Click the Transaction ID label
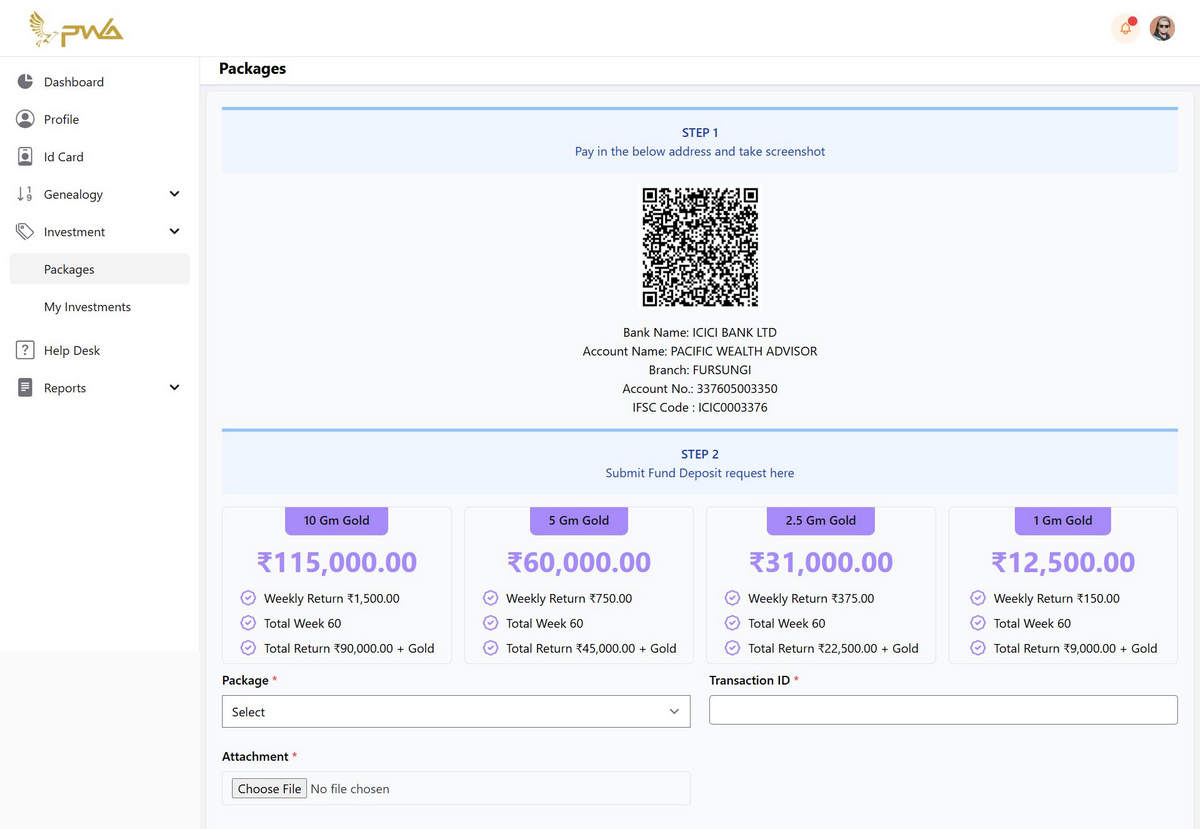Screen dimensions: 1200x829 (750, 680)
